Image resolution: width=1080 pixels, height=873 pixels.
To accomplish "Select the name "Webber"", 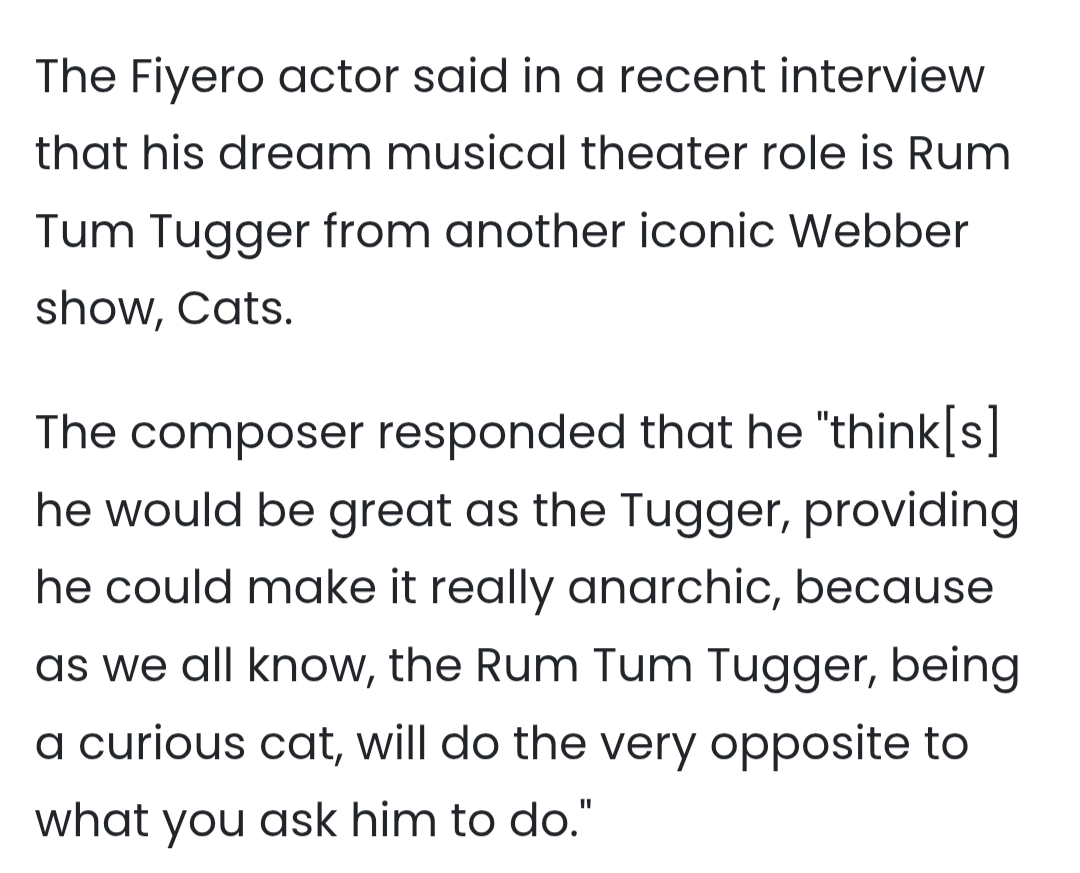I will (880, 233).
